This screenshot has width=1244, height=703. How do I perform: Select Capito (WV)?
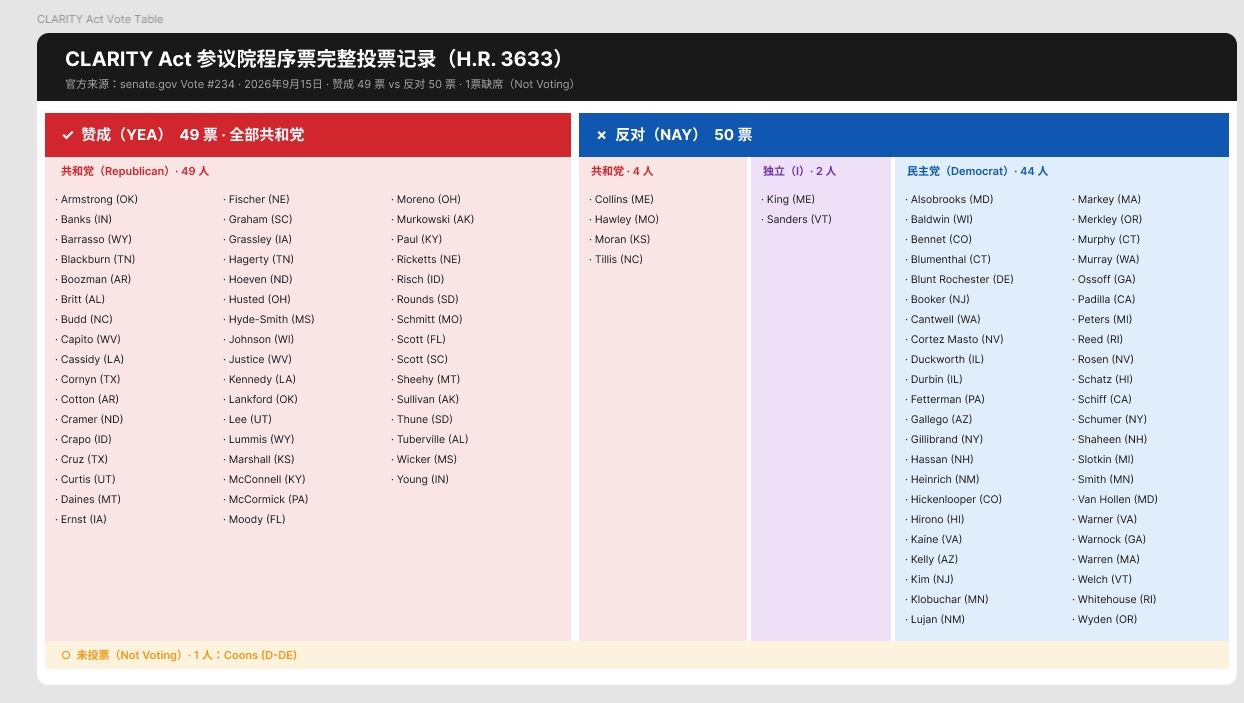90,339
